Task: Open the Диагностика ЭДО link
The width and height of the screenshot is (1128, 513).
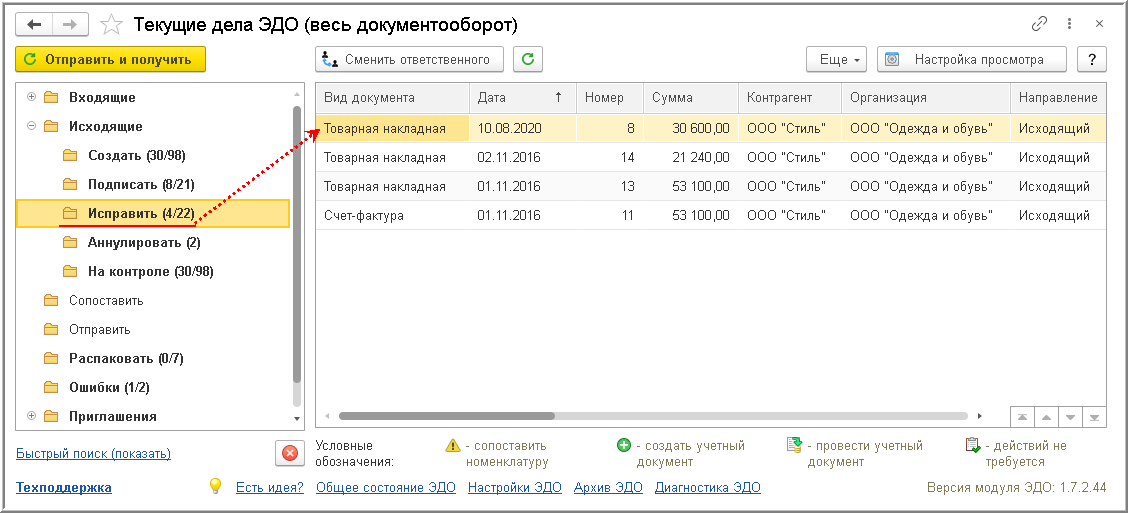Action: point(707,488)
